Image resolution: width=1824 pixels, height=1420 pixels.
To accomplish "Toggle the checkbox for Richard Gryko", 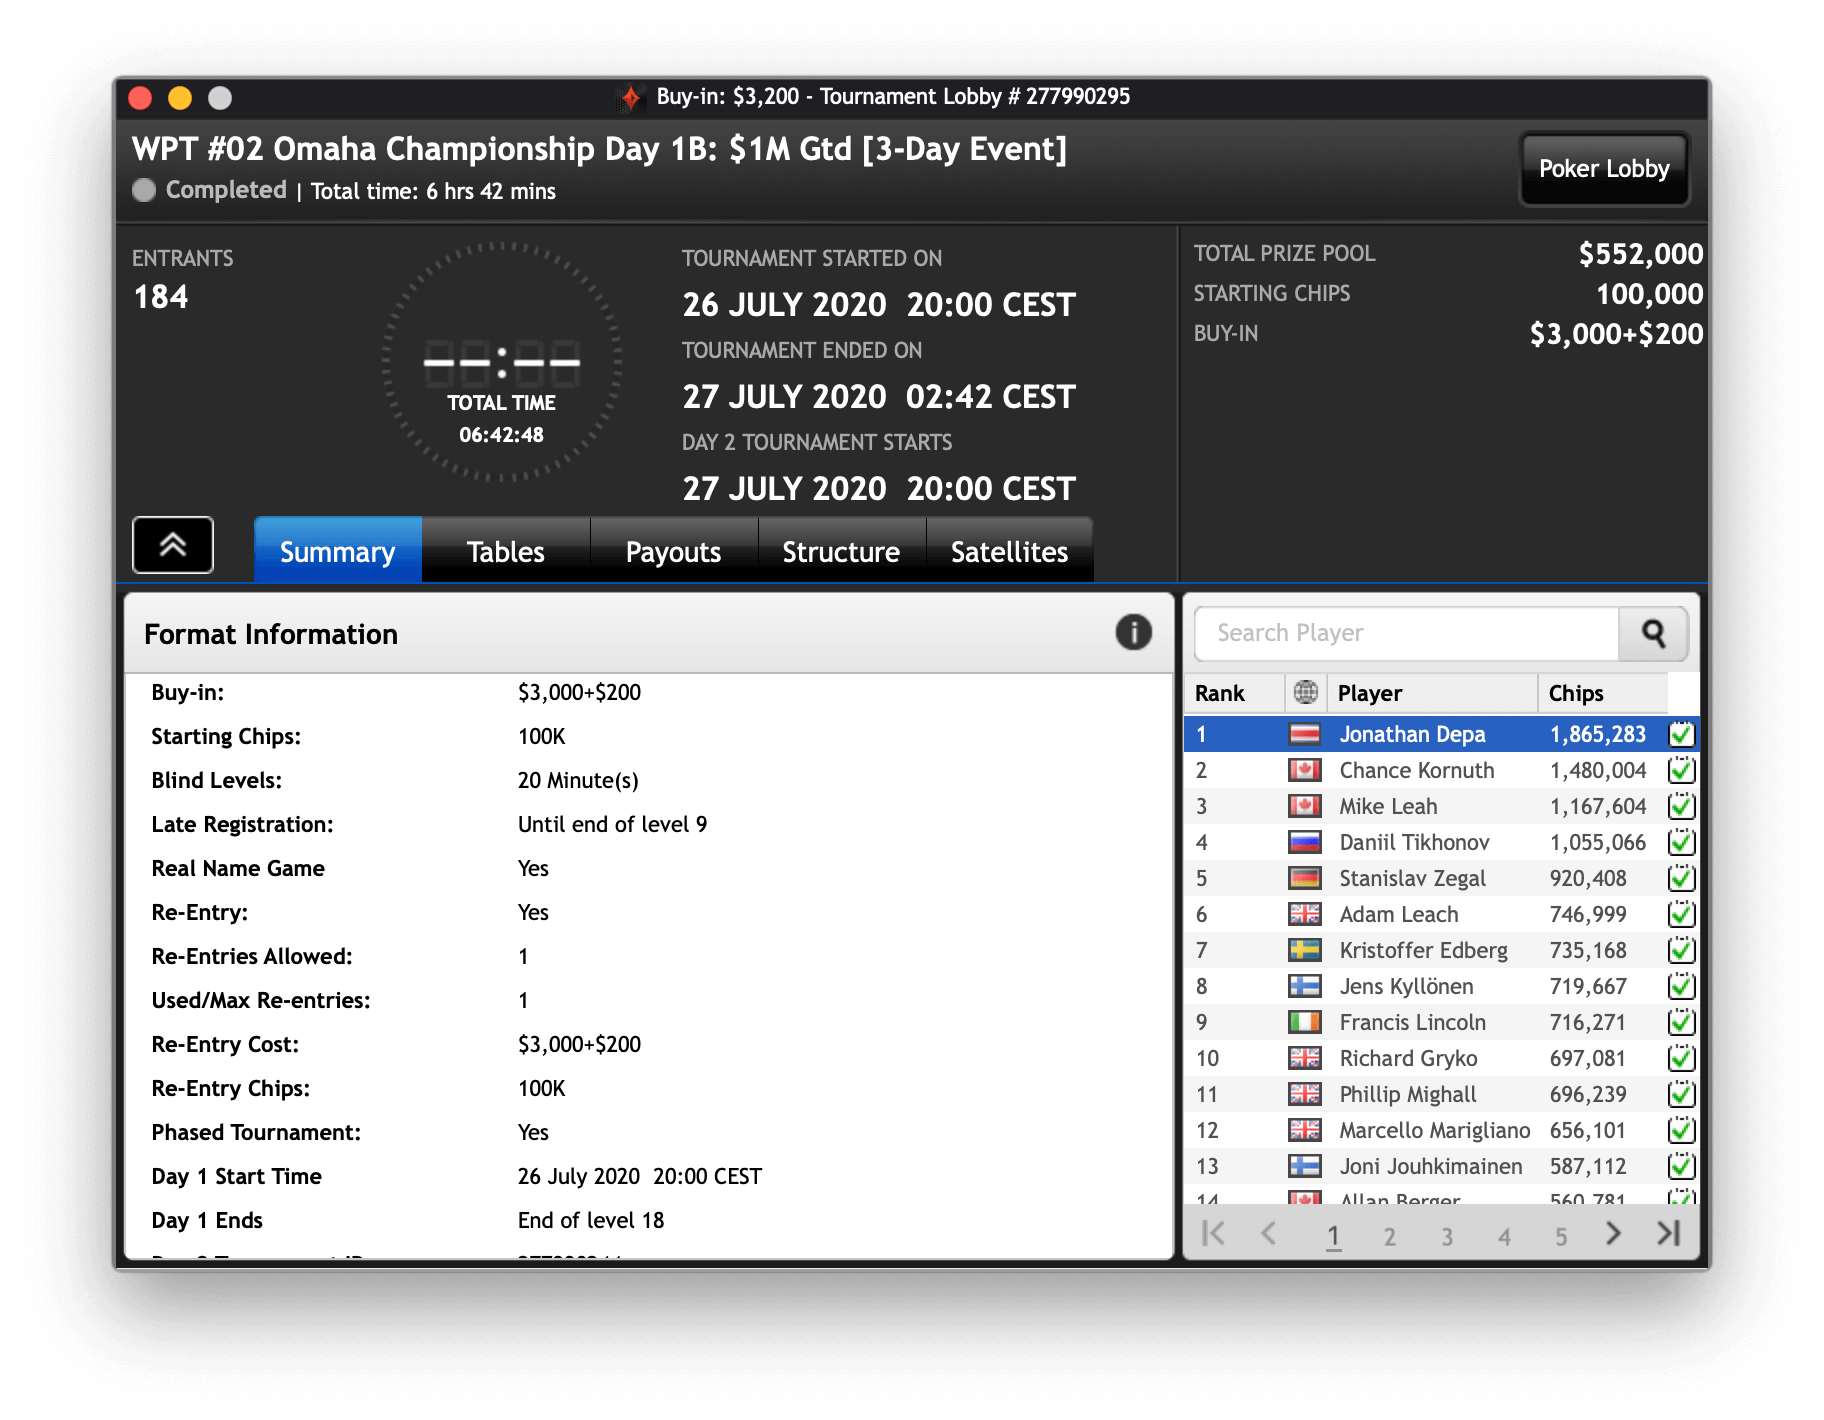I will (x=1681, y=1058).
